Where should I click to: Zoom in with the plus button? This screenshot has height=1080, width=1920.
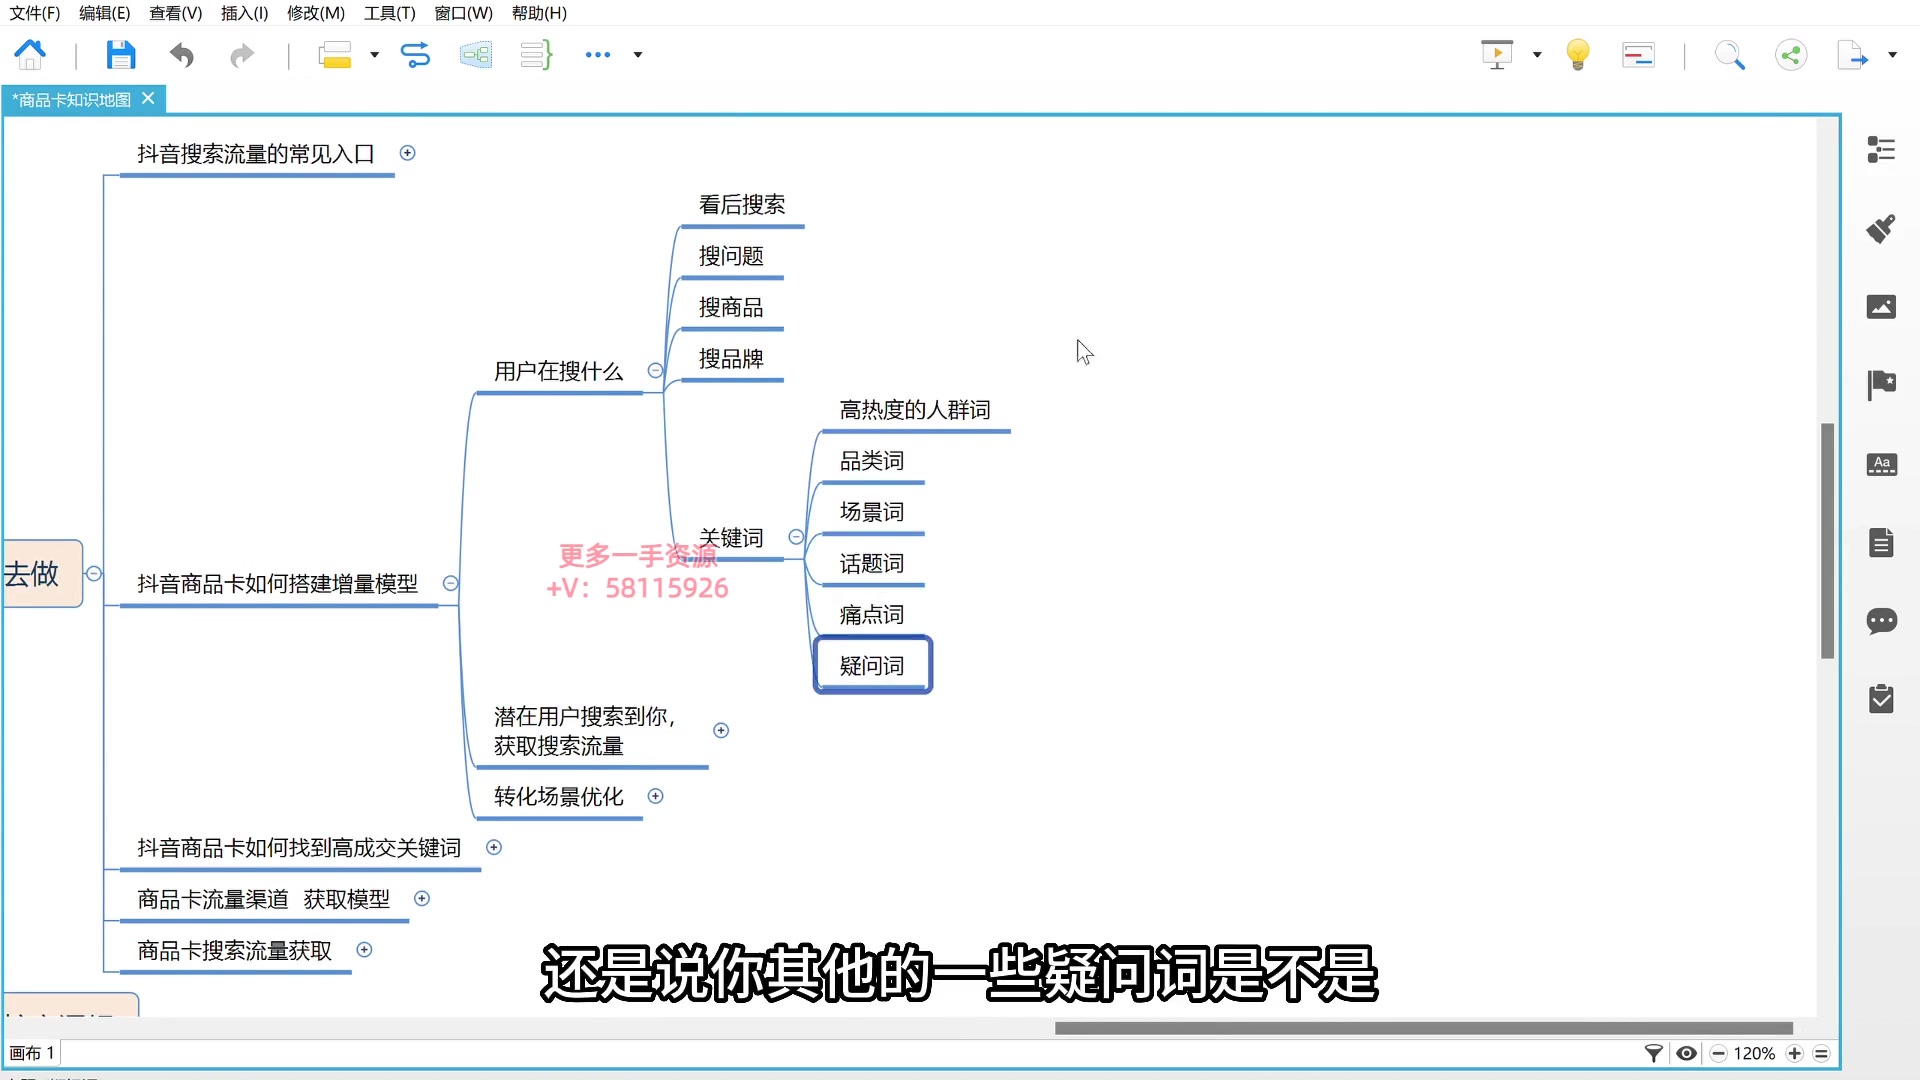click(x=1795, y=1053)
